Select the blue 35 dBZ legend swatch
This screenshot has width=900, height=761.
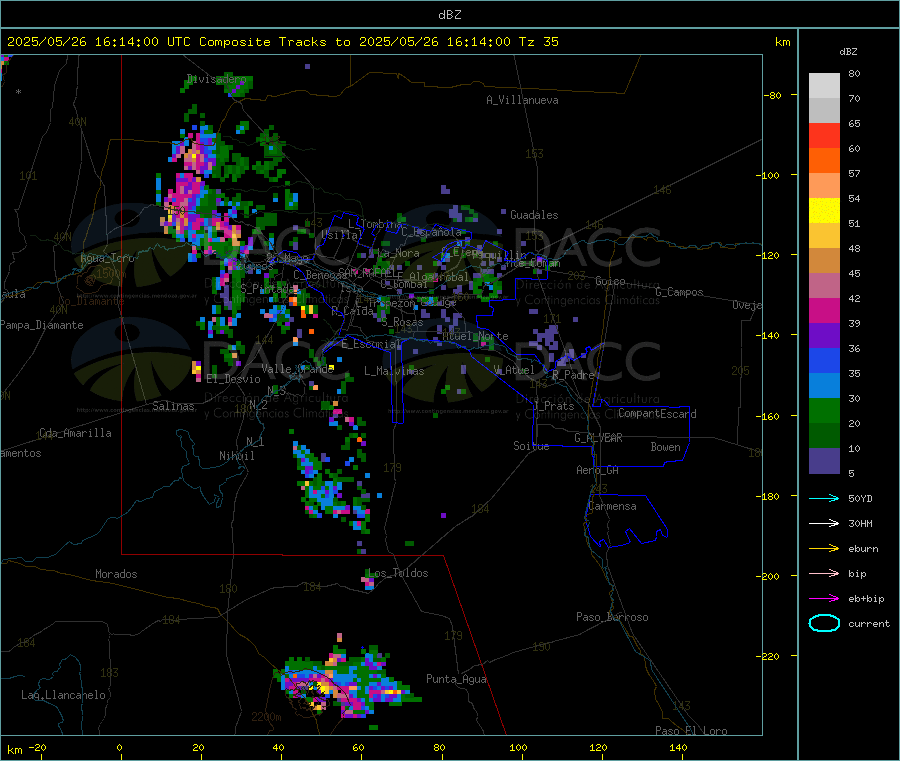824,360
